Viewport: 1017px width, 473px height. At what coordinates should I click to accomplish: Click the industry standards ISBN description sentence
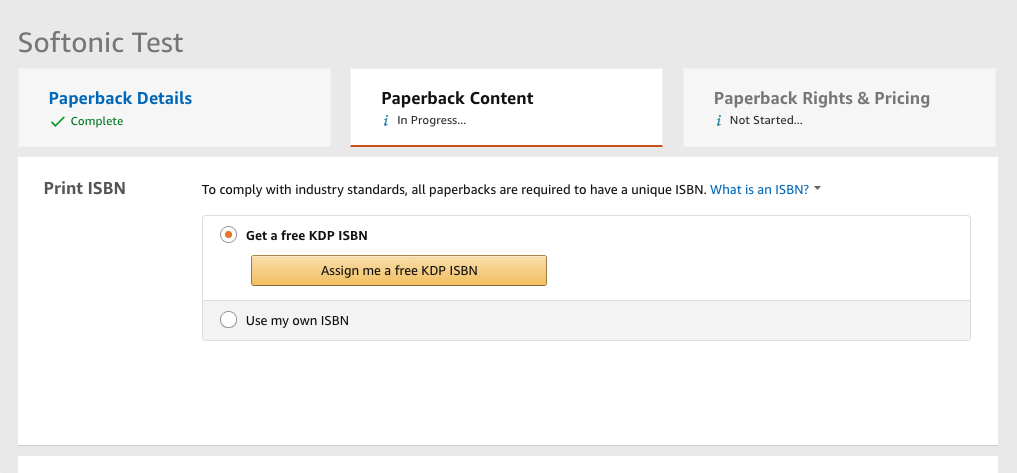(454, 189)
